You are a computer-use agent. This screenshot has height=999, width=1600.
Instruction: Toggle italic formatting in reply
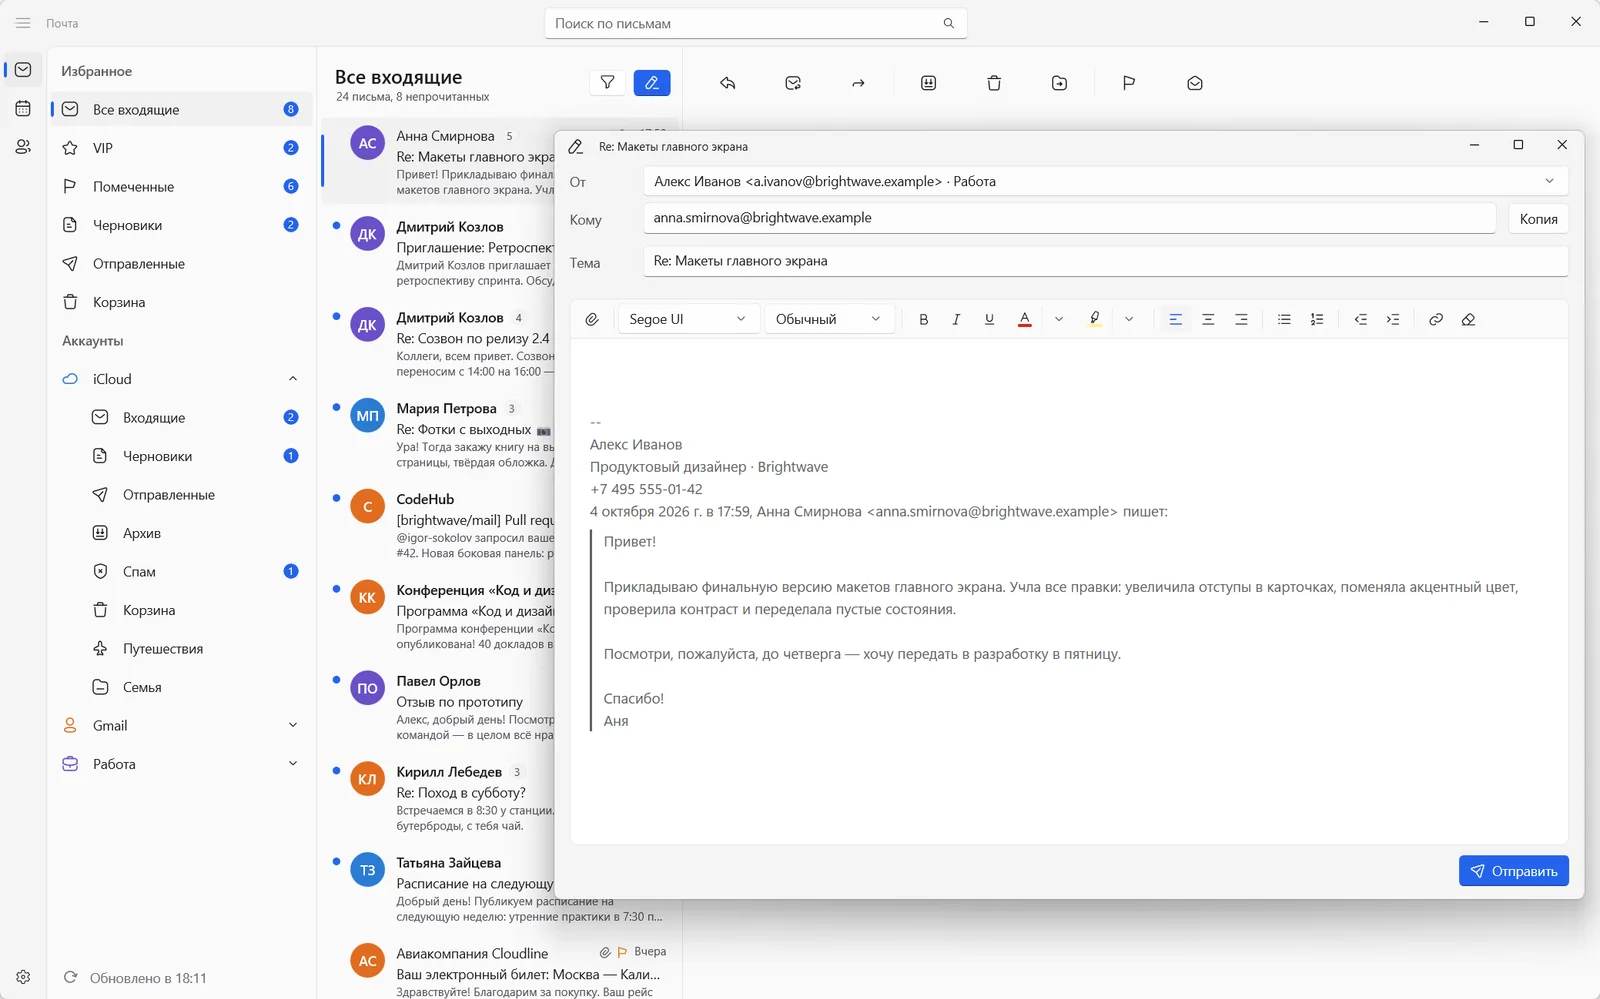tap(956, 319)
